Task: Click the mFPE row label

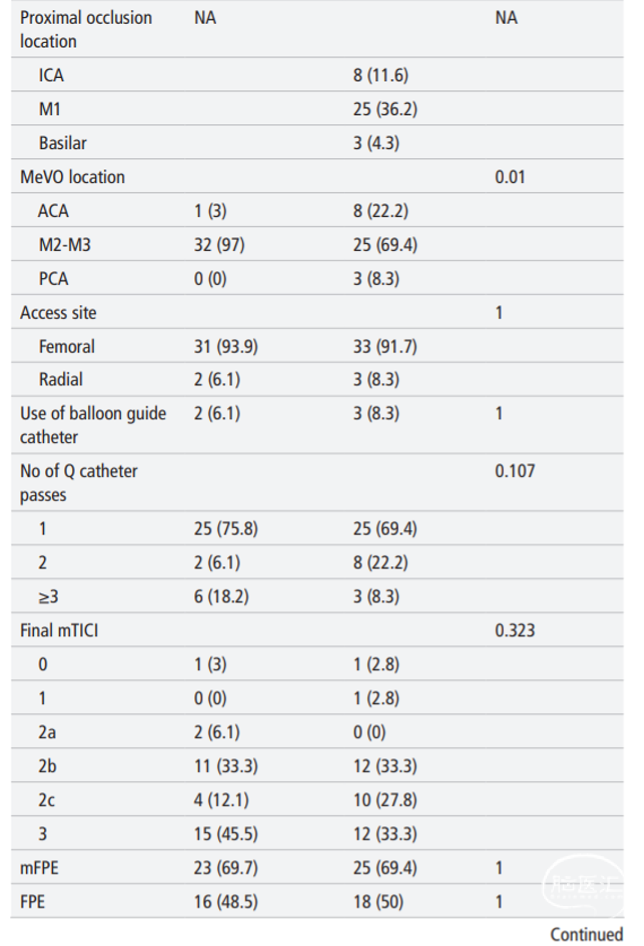Action: [39, 868]
